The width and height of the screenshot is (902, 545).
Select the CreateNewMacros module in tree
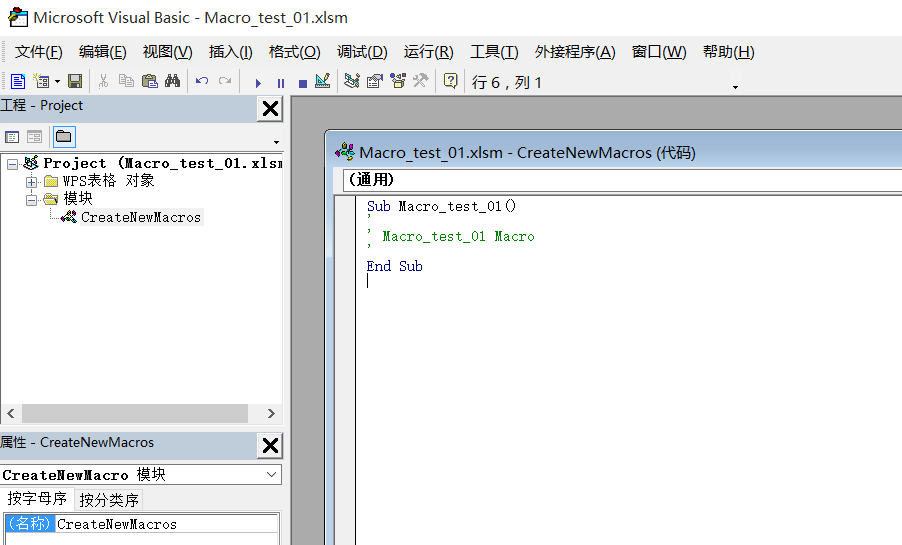(x=141, y=217)
